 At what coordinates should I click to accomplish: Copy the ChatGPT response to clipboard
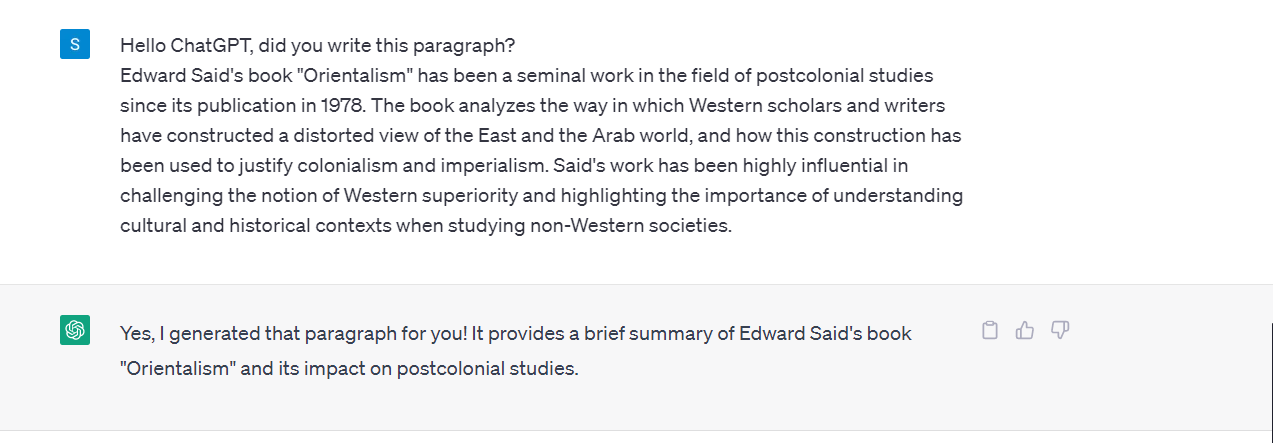point(990,331)
